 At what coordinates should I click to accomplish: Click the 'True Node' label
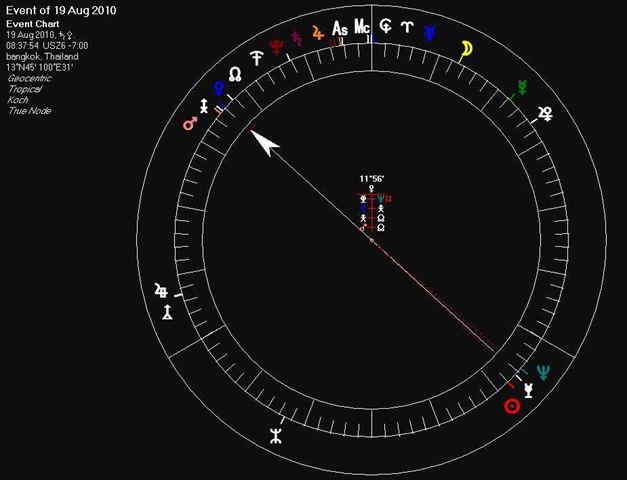point(30,111)
